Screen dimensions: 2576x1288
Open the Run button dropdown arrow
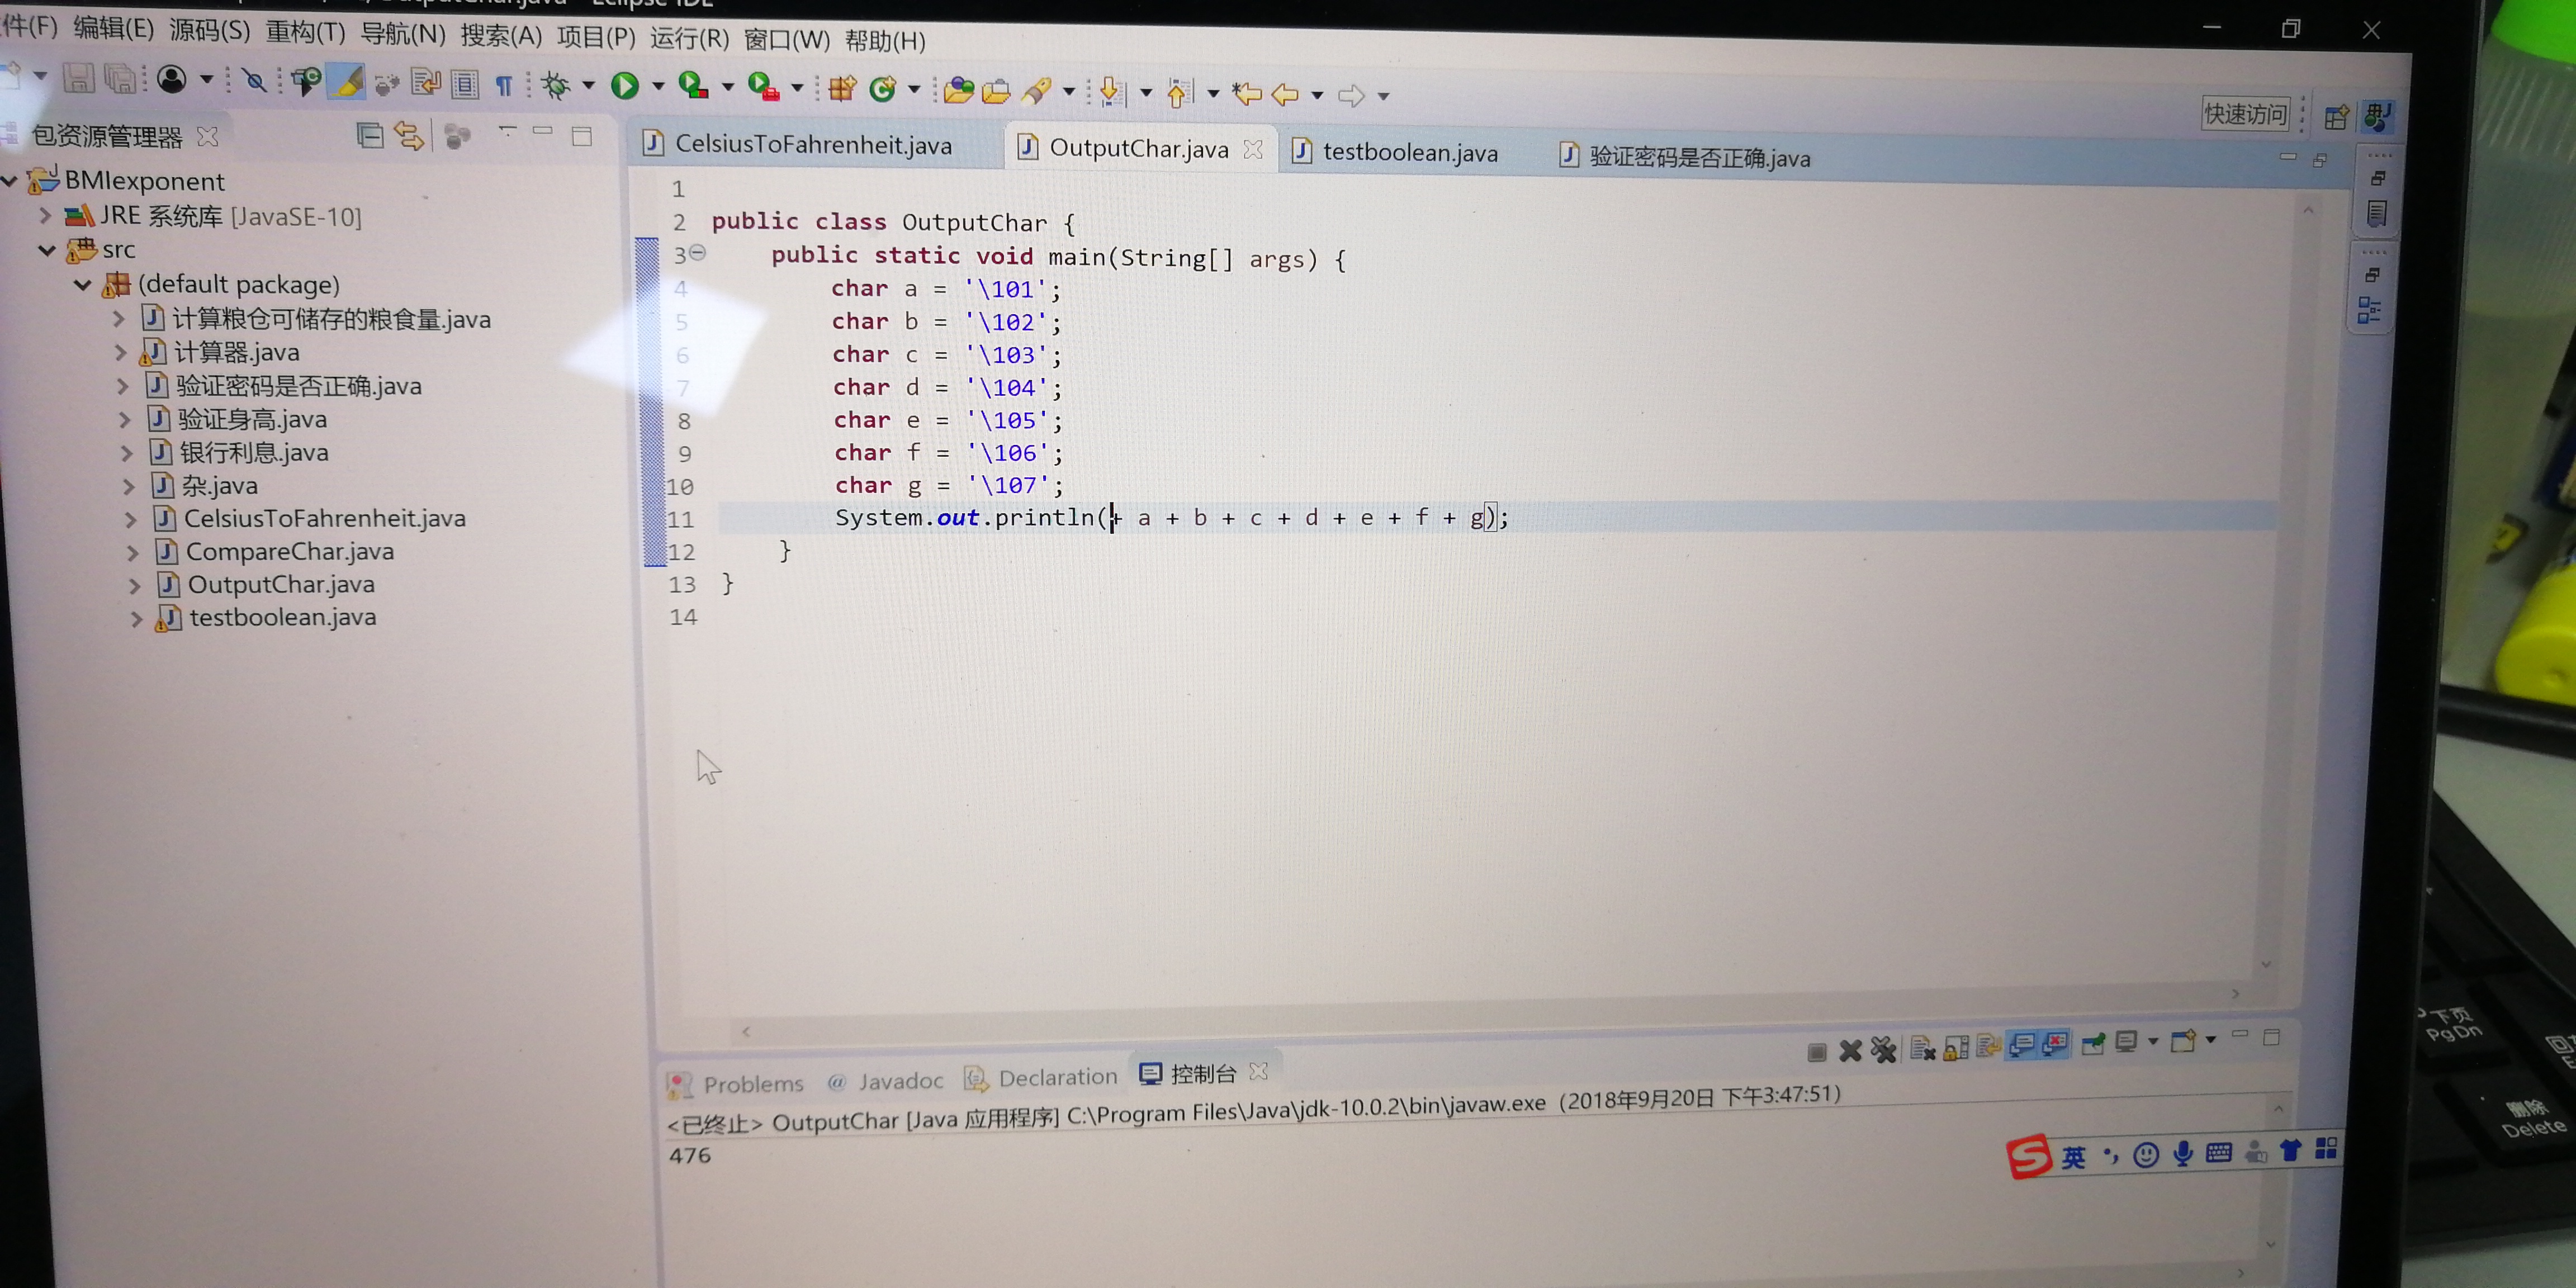click(x=658, y=87)
